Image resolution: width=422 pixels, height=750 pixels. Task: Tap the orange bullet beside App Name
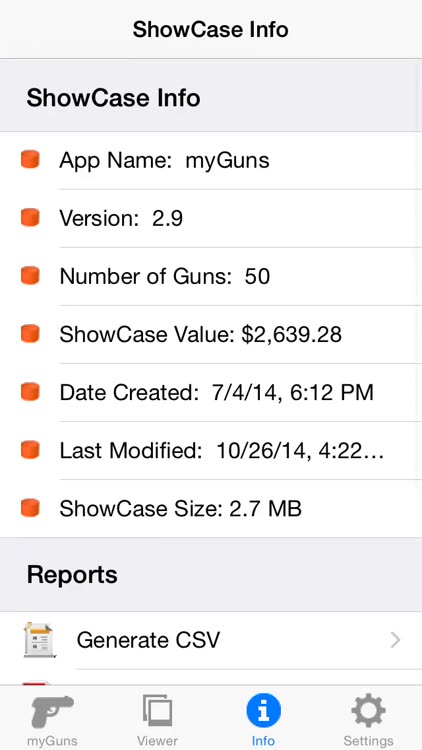(x=30, y=160)
